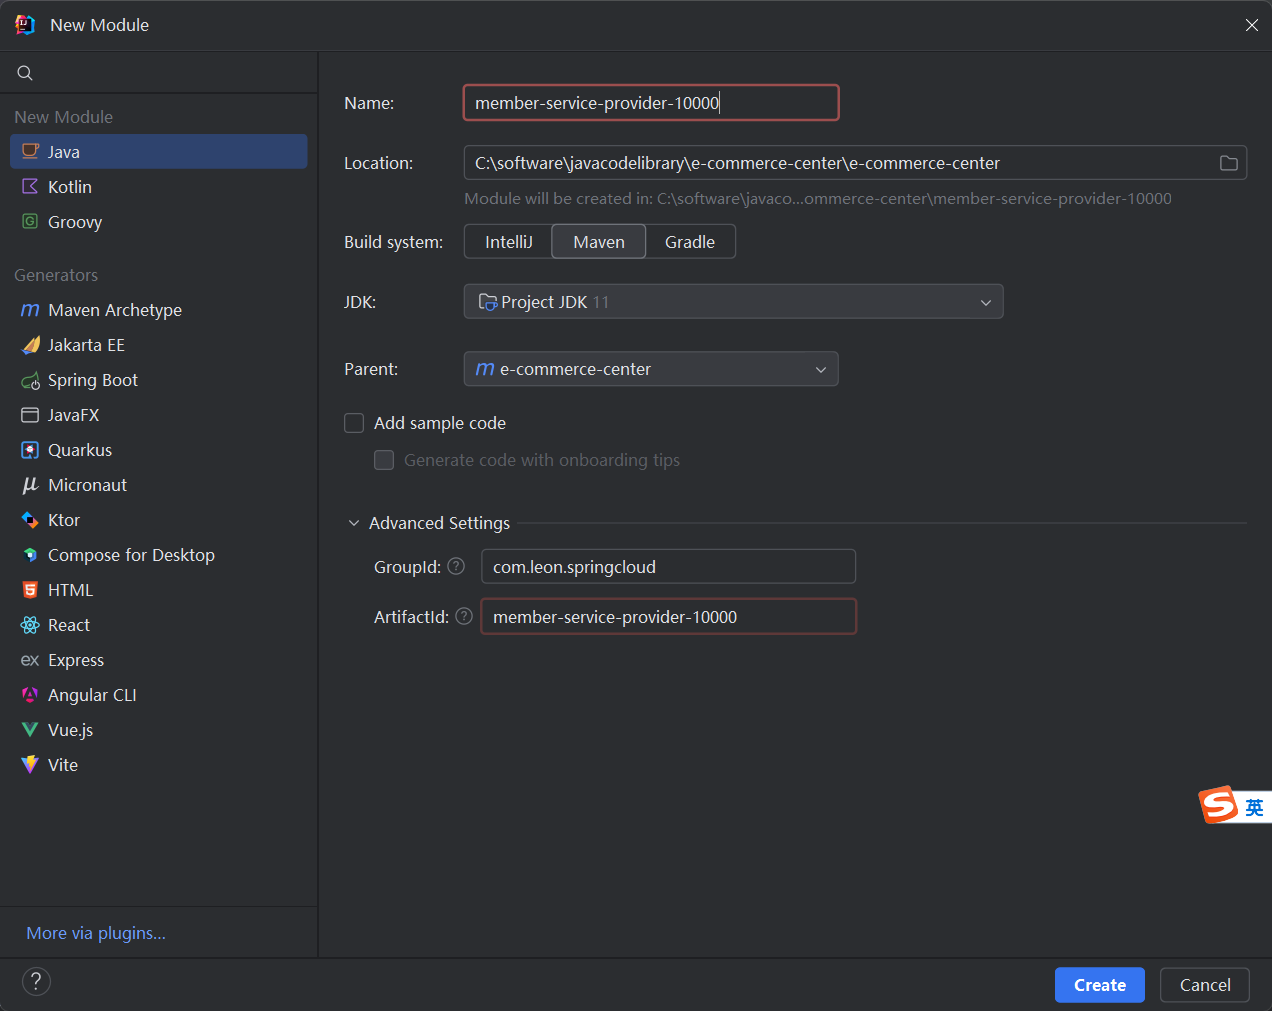Open help with bottom-left question mark button
The height and width of the screenshot is (1011, 1272).
click(x=36, y=981)
